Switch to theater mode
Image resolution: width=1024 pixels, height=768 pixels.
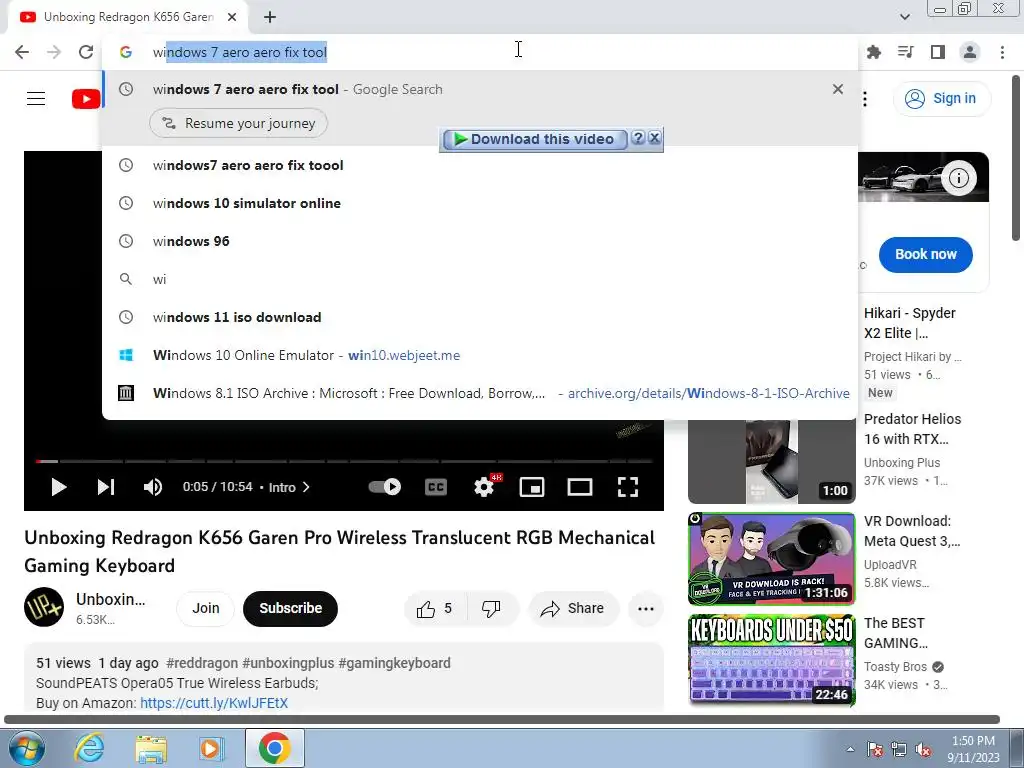click(580, 487)
